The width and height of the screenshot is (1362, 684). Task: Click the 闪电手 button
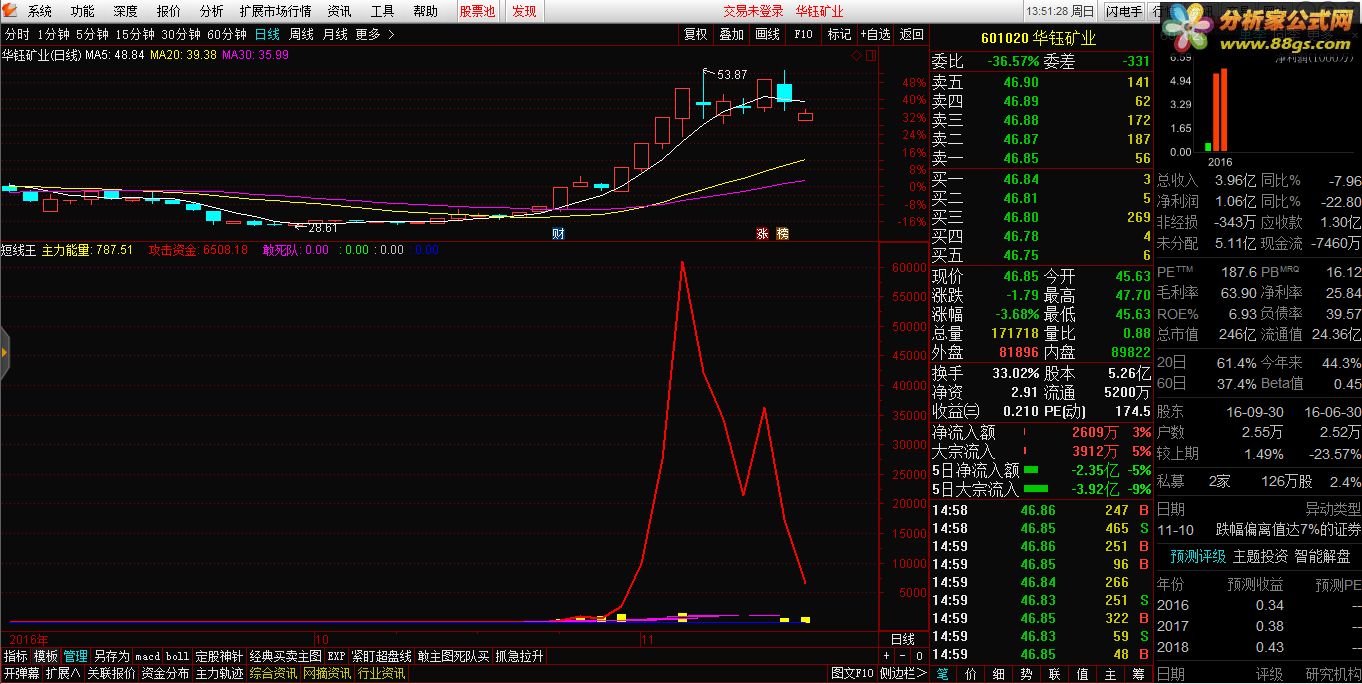[1124, 11]
